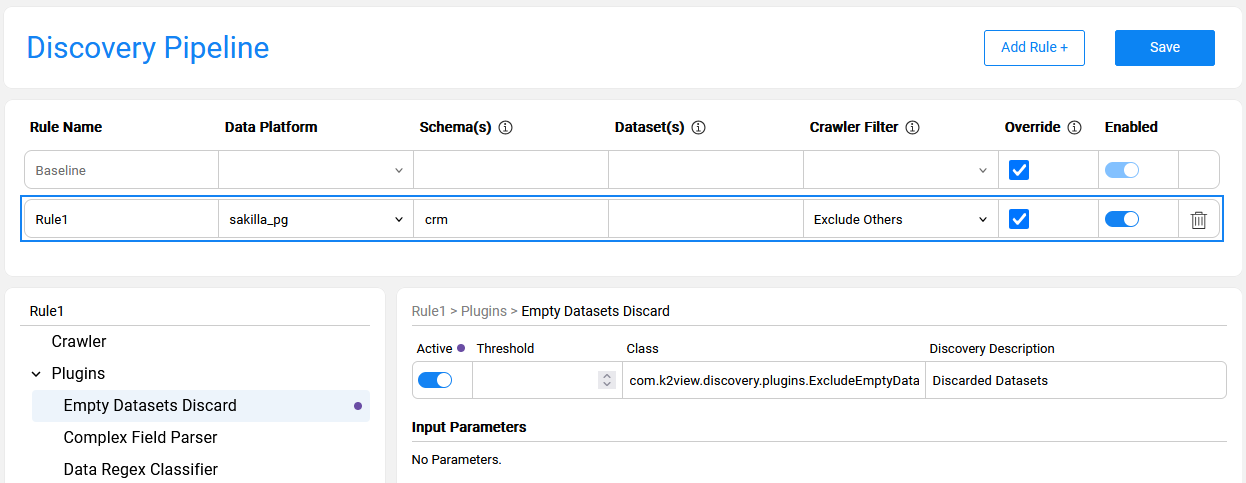Click the Threshold spinner arrows

[606, 380]
